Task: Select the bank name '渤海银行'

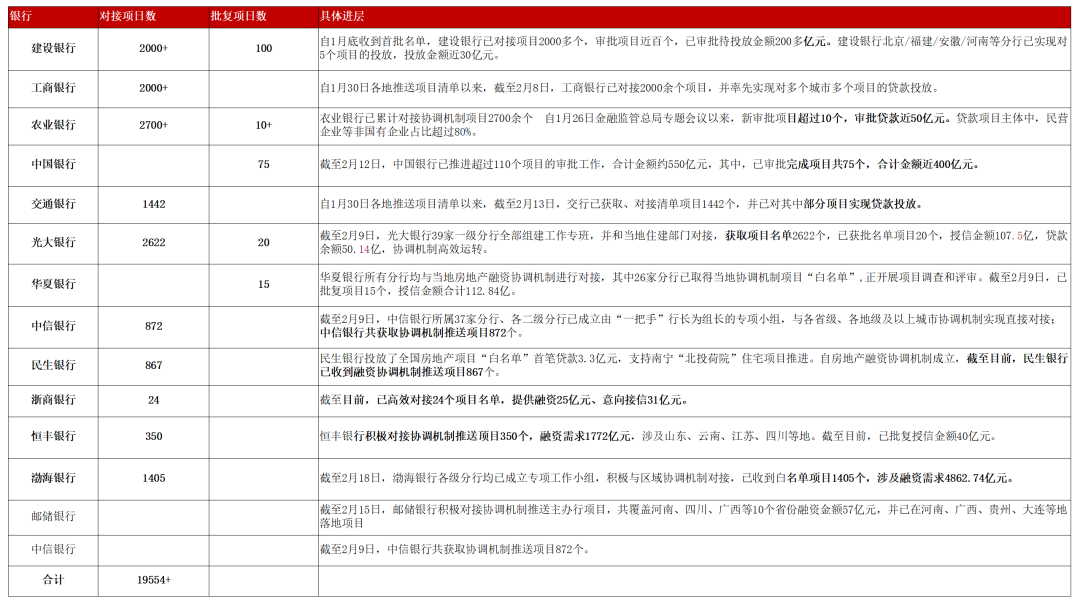Action: pos(53,479)
